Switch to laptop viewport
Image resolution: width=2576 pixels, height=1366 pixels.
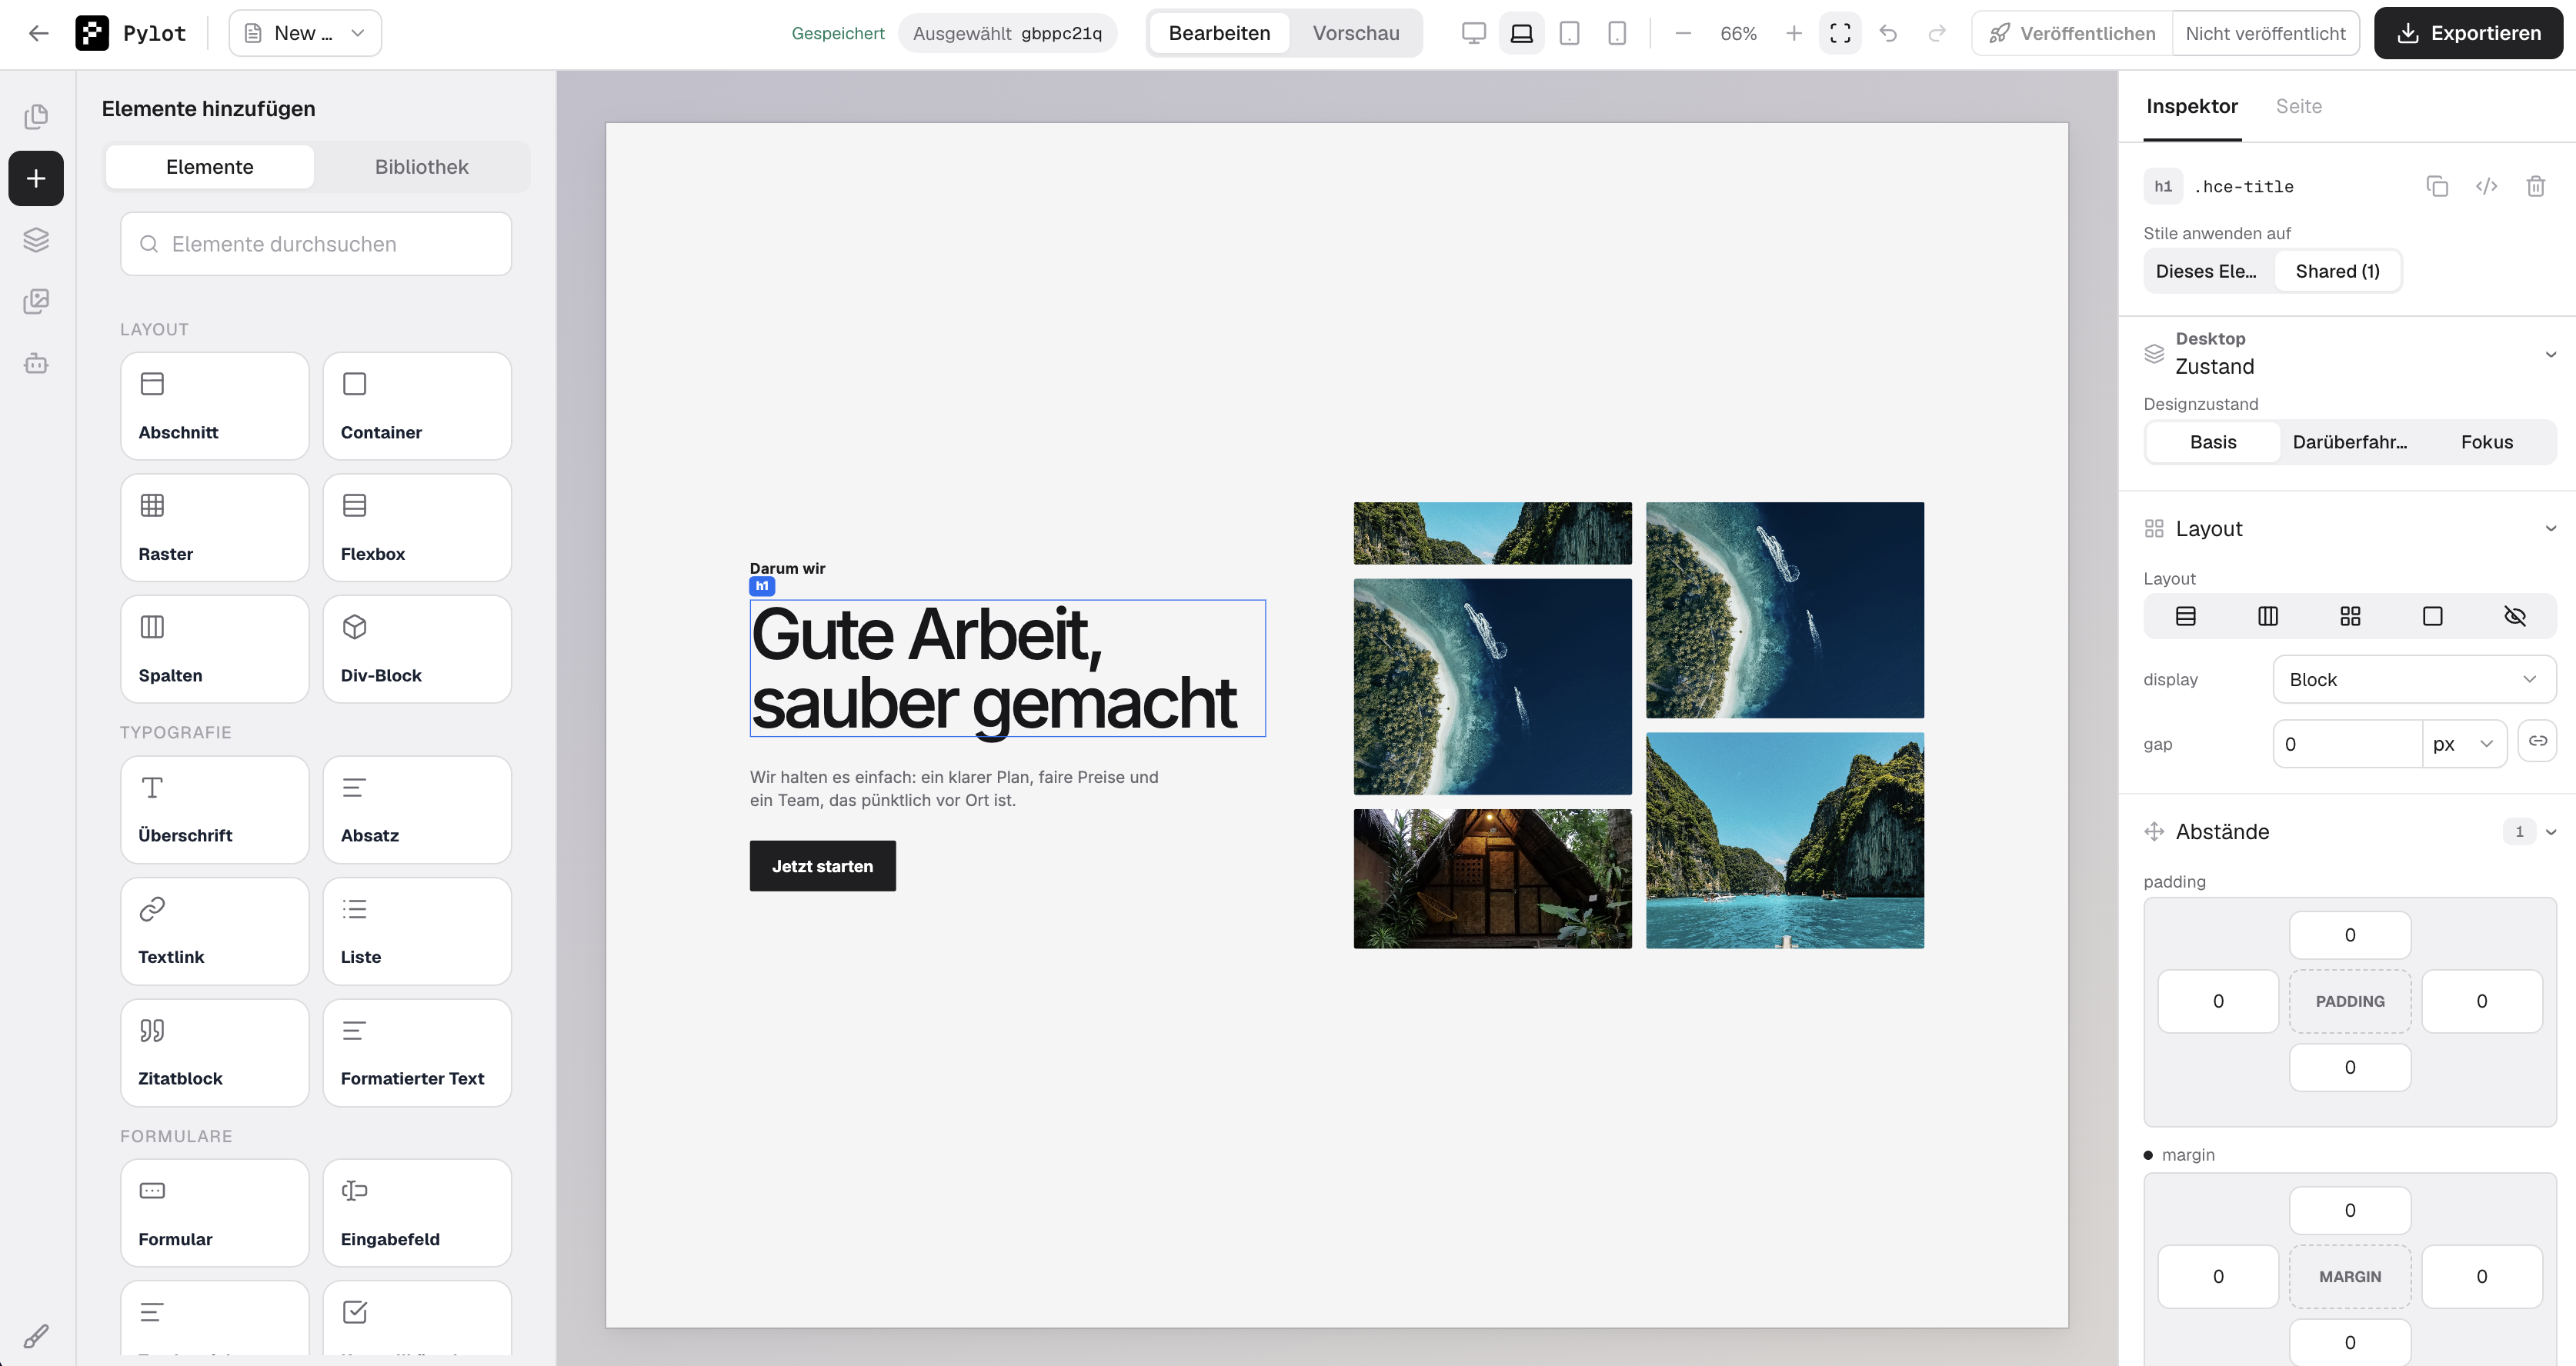pos(1521,33)
